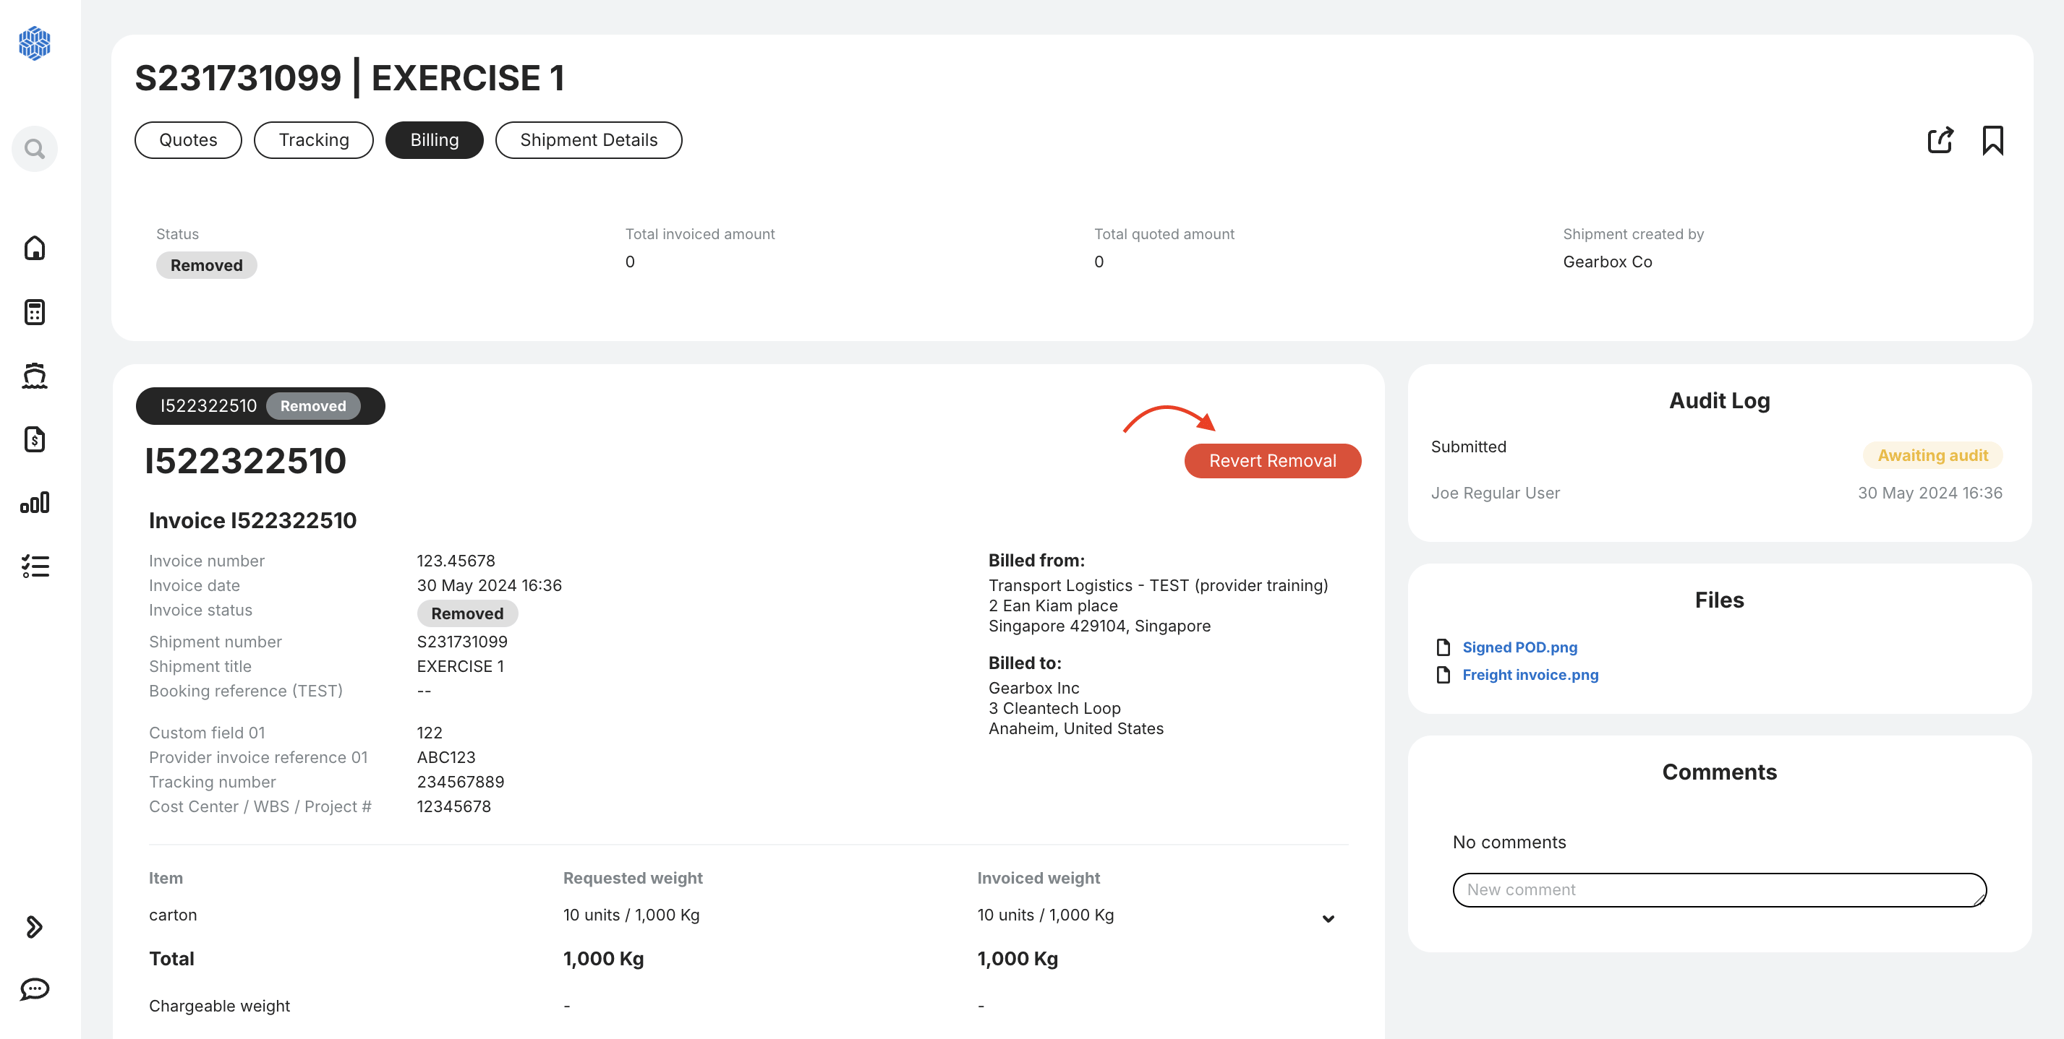Image resolution: width=2064 pixels, height=1039 pixels.
Task: Open the Freight invoice.png file
Action: click(x=1530, y=675)
